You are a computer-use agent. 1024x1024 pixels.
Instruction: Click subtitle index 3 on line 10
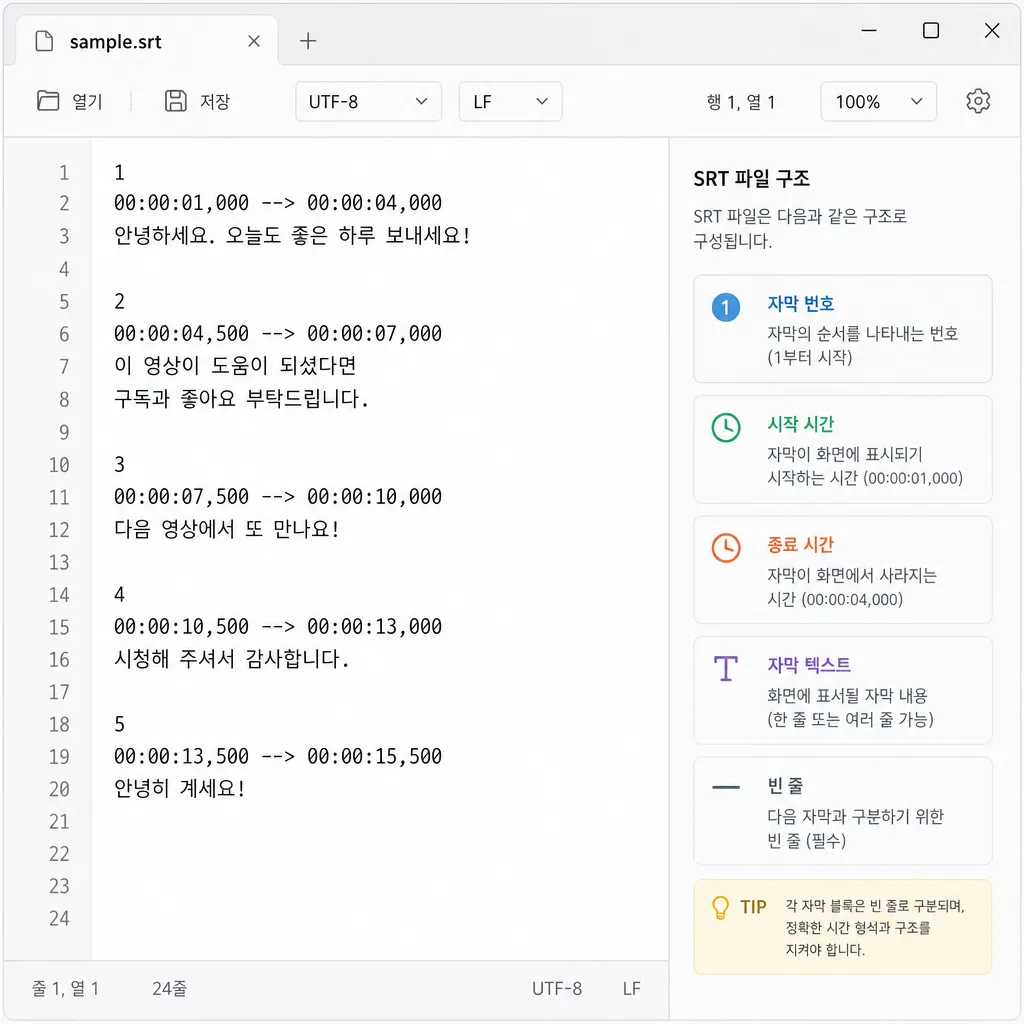point(119,464)
